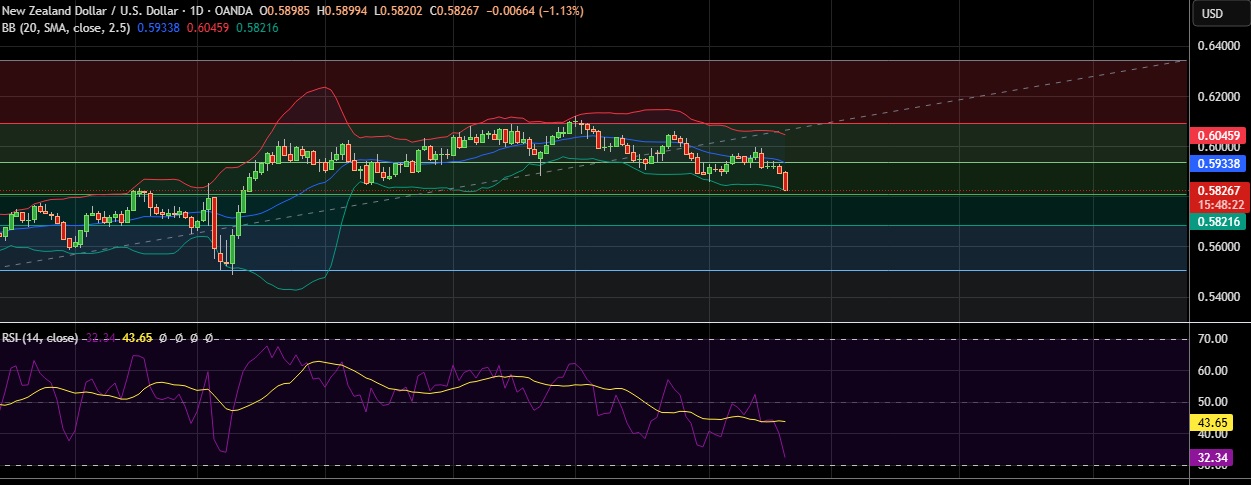
Task: Click the 0.54000 price axis tick
Action: pyautogui.click(x=1218, y=296)
